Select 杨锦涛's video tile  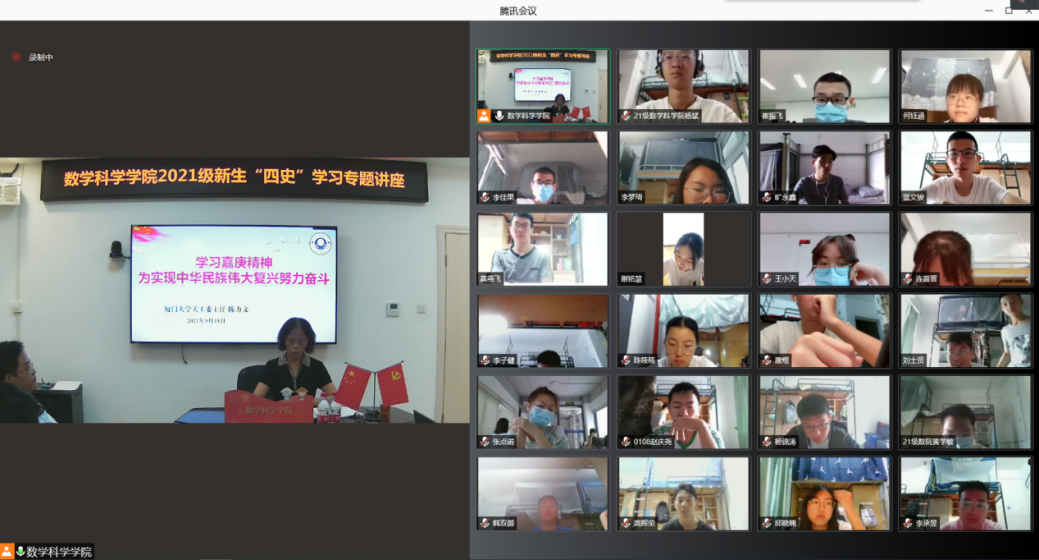[x=824, y=410]
